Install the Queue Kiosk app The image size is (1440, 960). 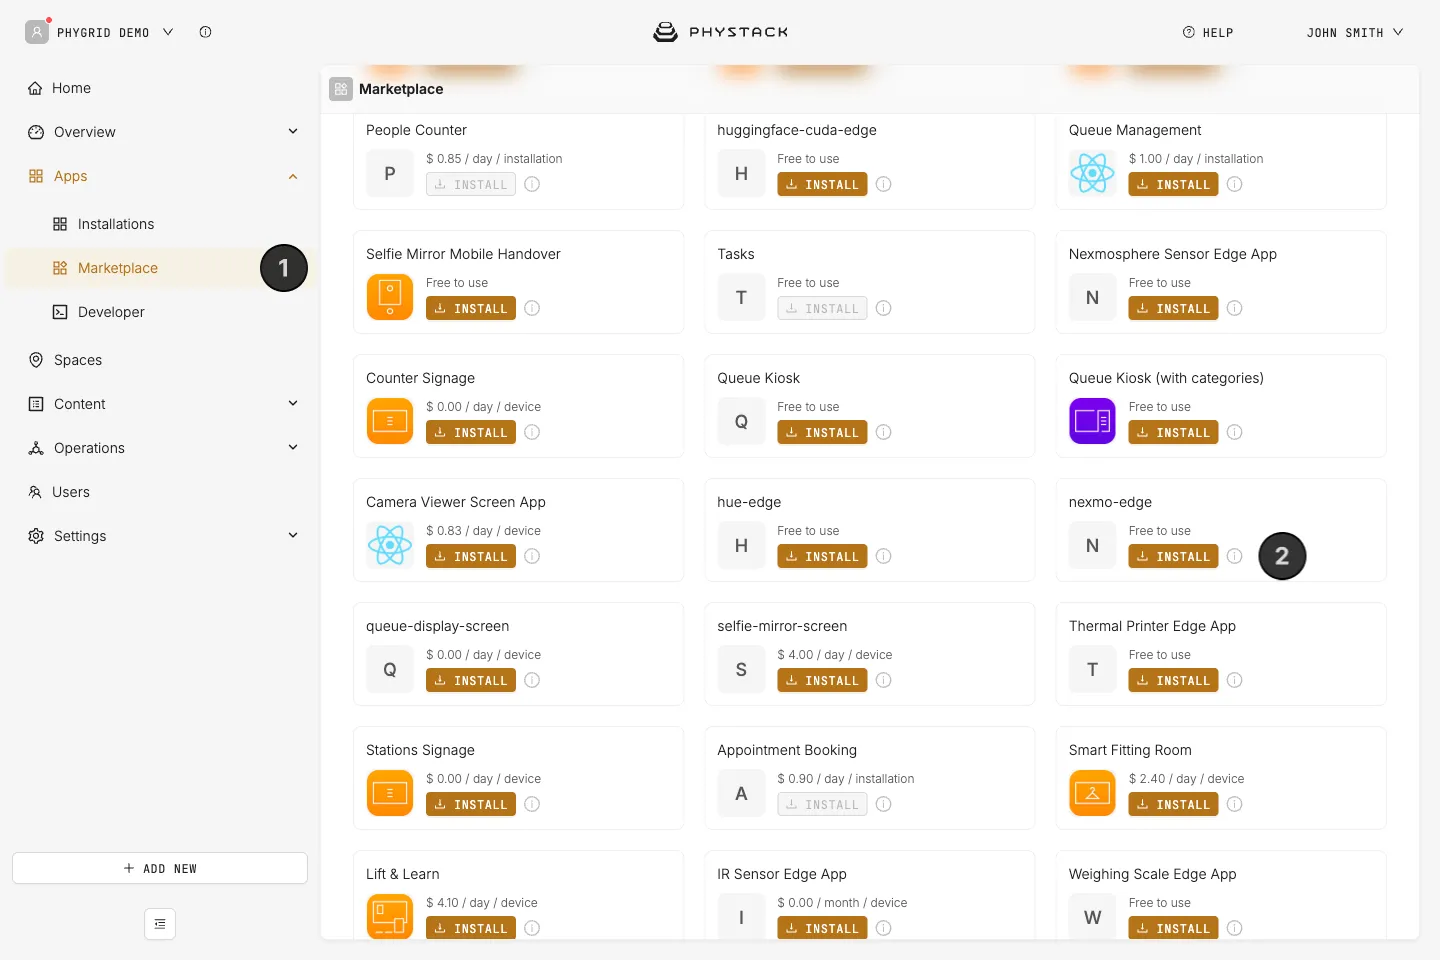coord(822,432)
